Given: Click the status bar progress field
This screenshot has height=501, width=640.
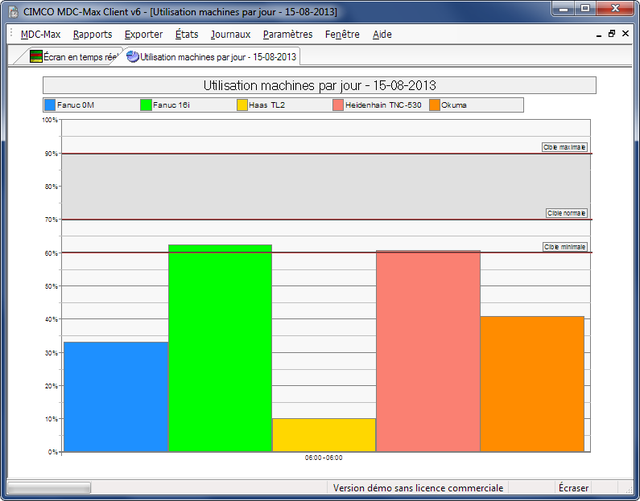Looking at the screenshot, I should click(49, 488).
